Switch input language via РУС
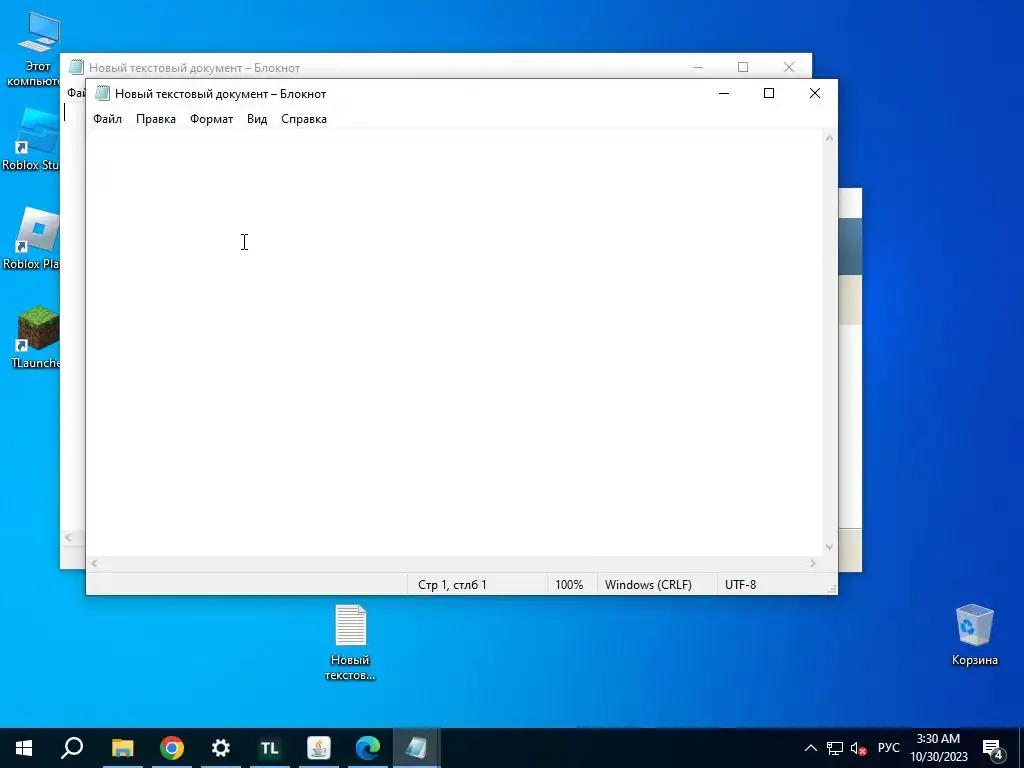1024x768 pixels. [x=888, y=748]
